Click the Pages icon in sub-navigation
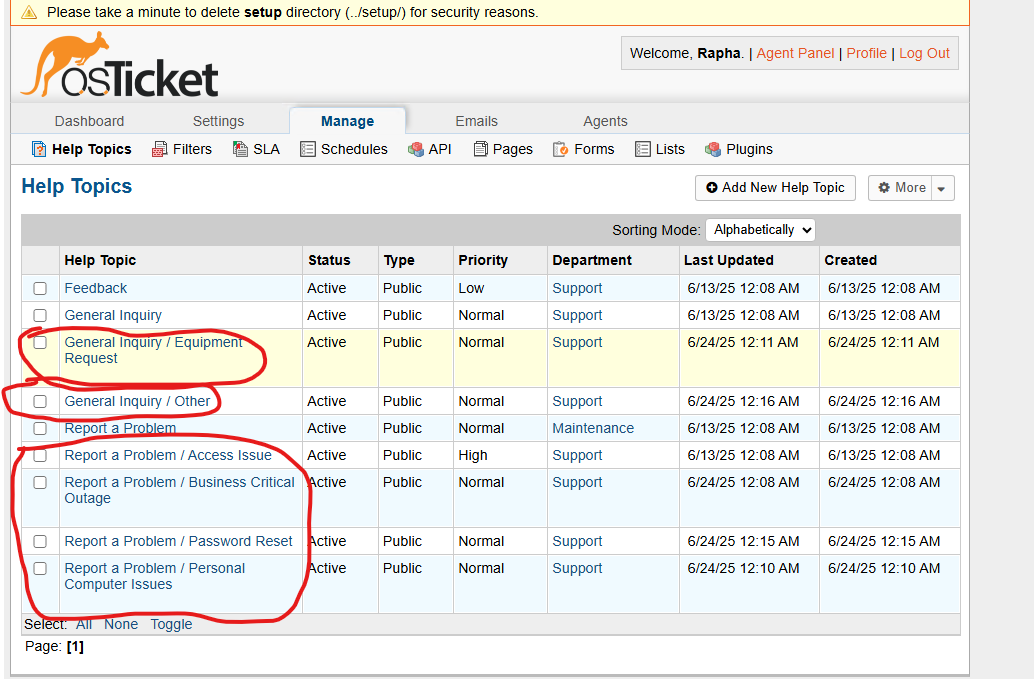This screenshot has width=1034, height=679. pos(480,150)
